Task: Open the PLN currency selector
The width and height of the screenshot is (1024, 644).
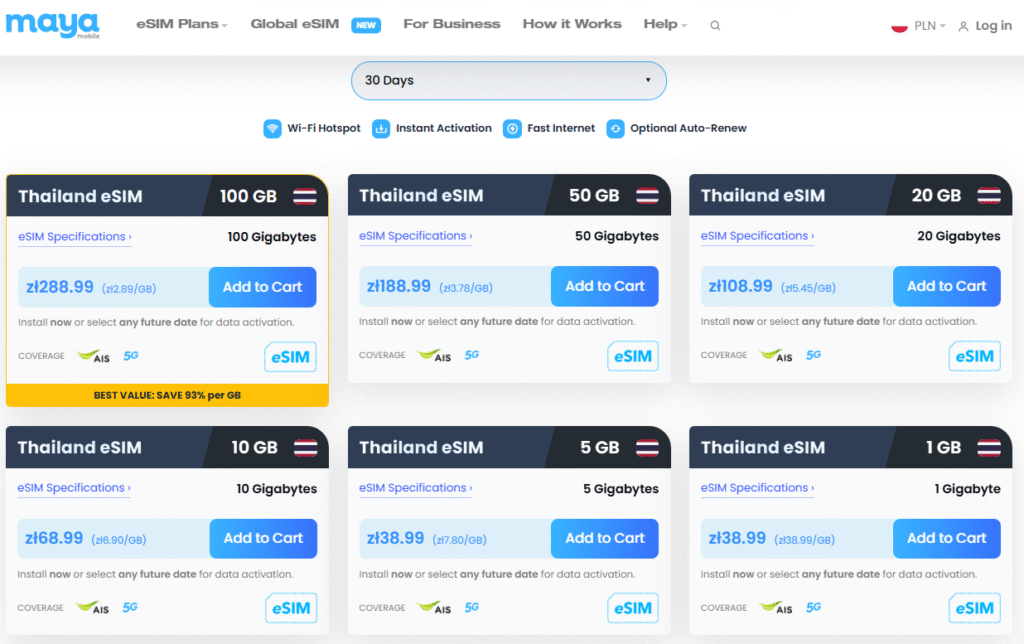Action: click(x=929, y=26)
